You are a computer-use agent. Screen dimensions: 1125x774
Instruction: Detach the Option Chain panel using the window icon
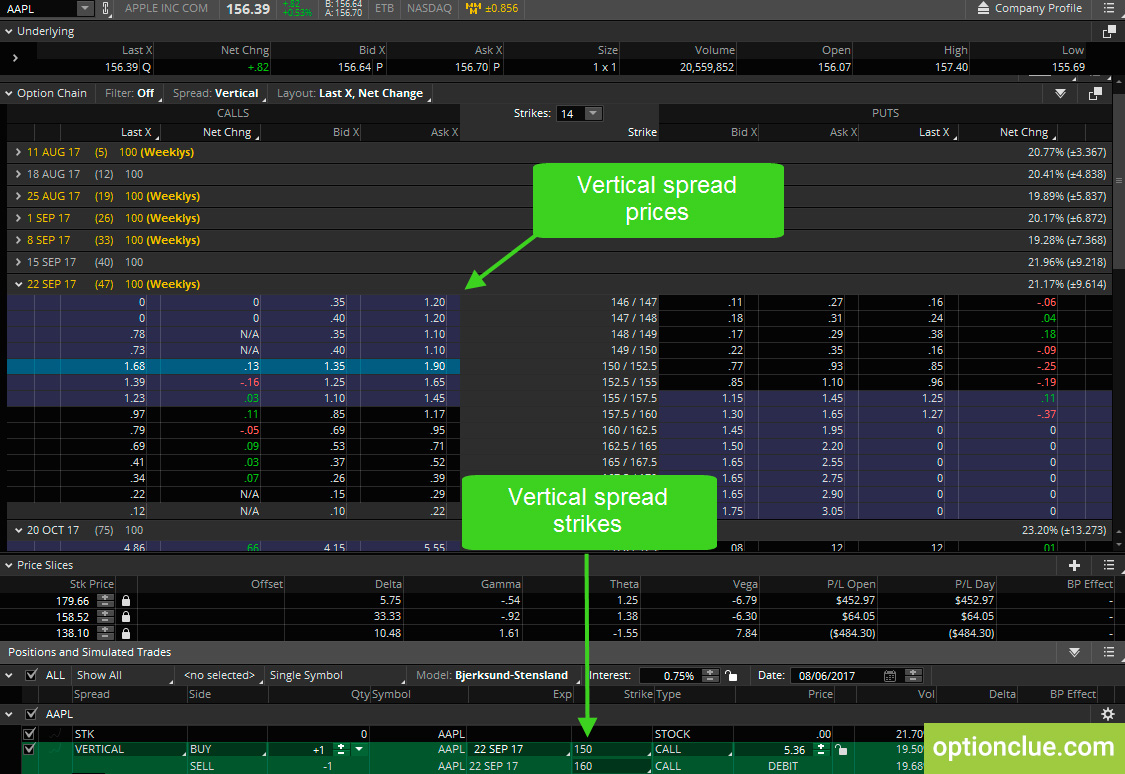coord(1095,93)
